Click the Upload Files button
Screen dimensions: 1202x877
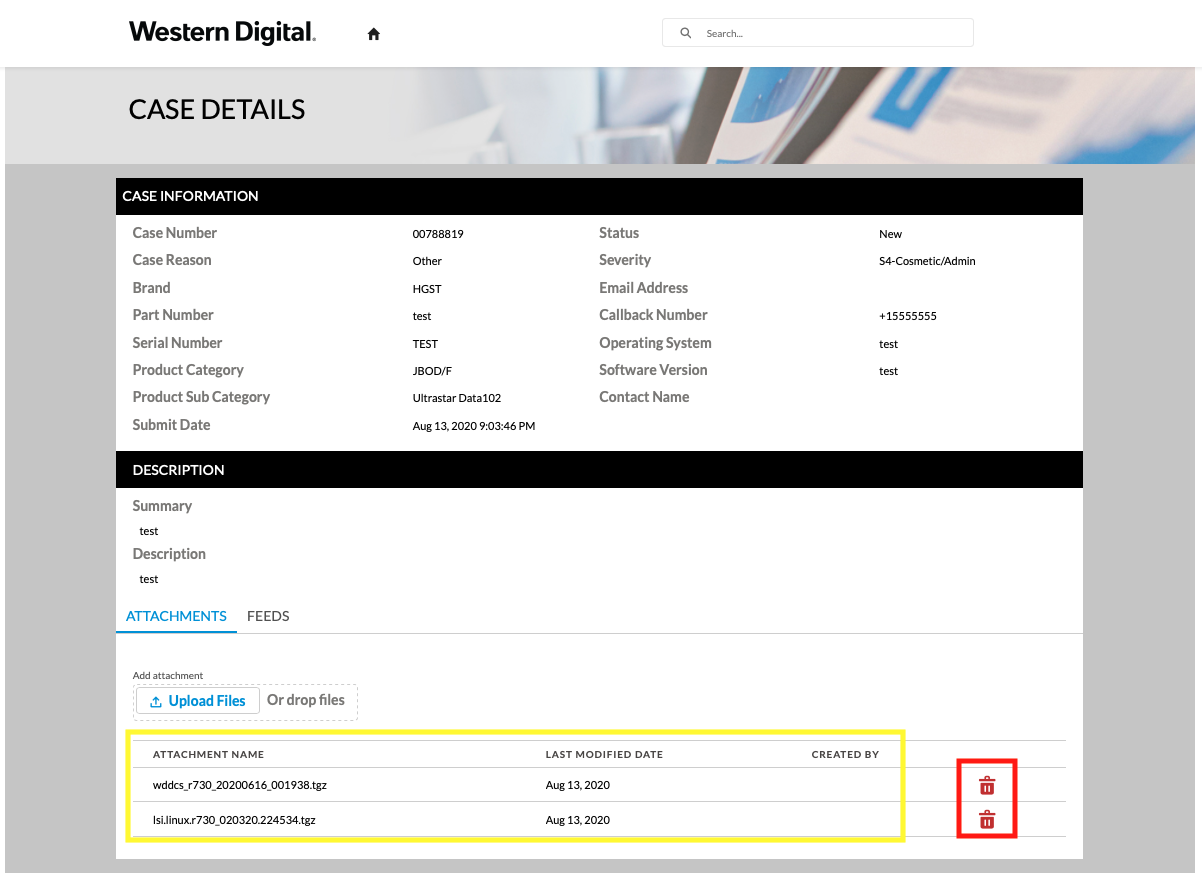click(197, 701)
